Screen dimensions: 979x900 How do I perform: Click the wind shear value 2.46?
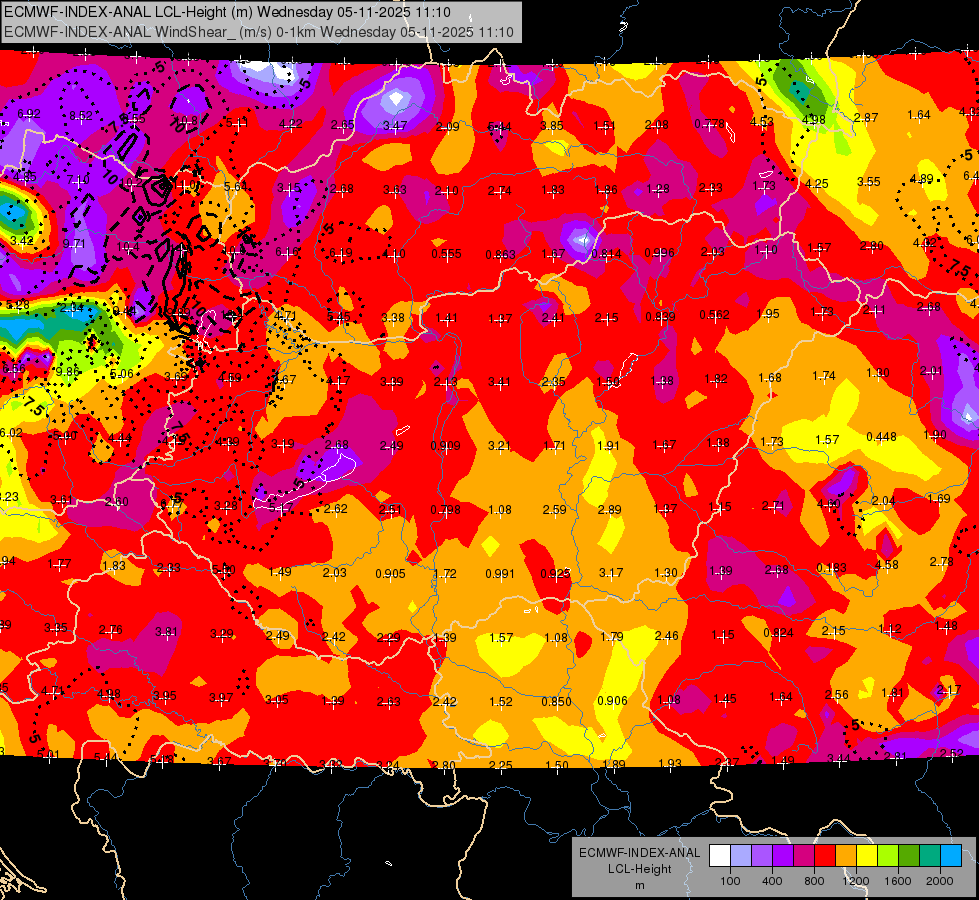click(666, 636)
